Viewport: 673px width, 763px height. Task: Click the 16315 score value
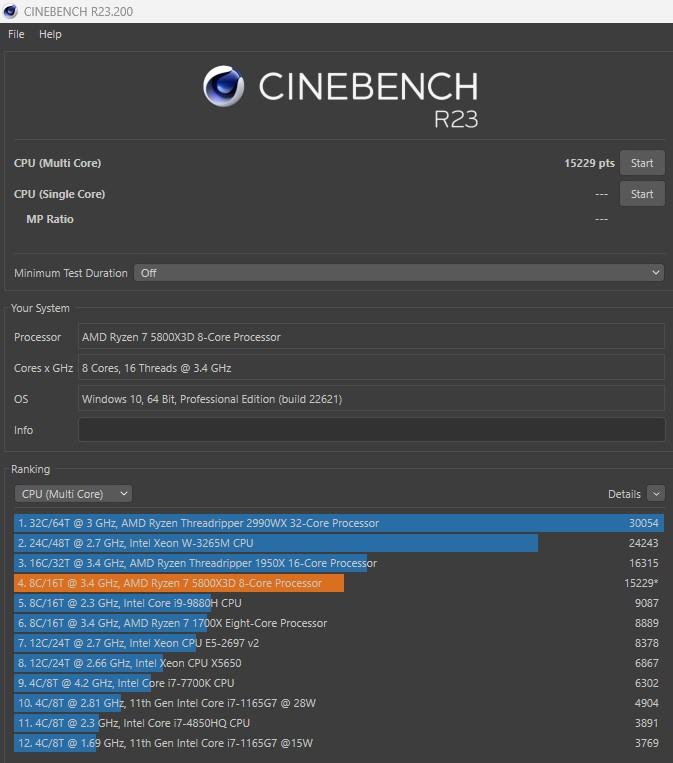pyautogui.click(x=643, y=563)
